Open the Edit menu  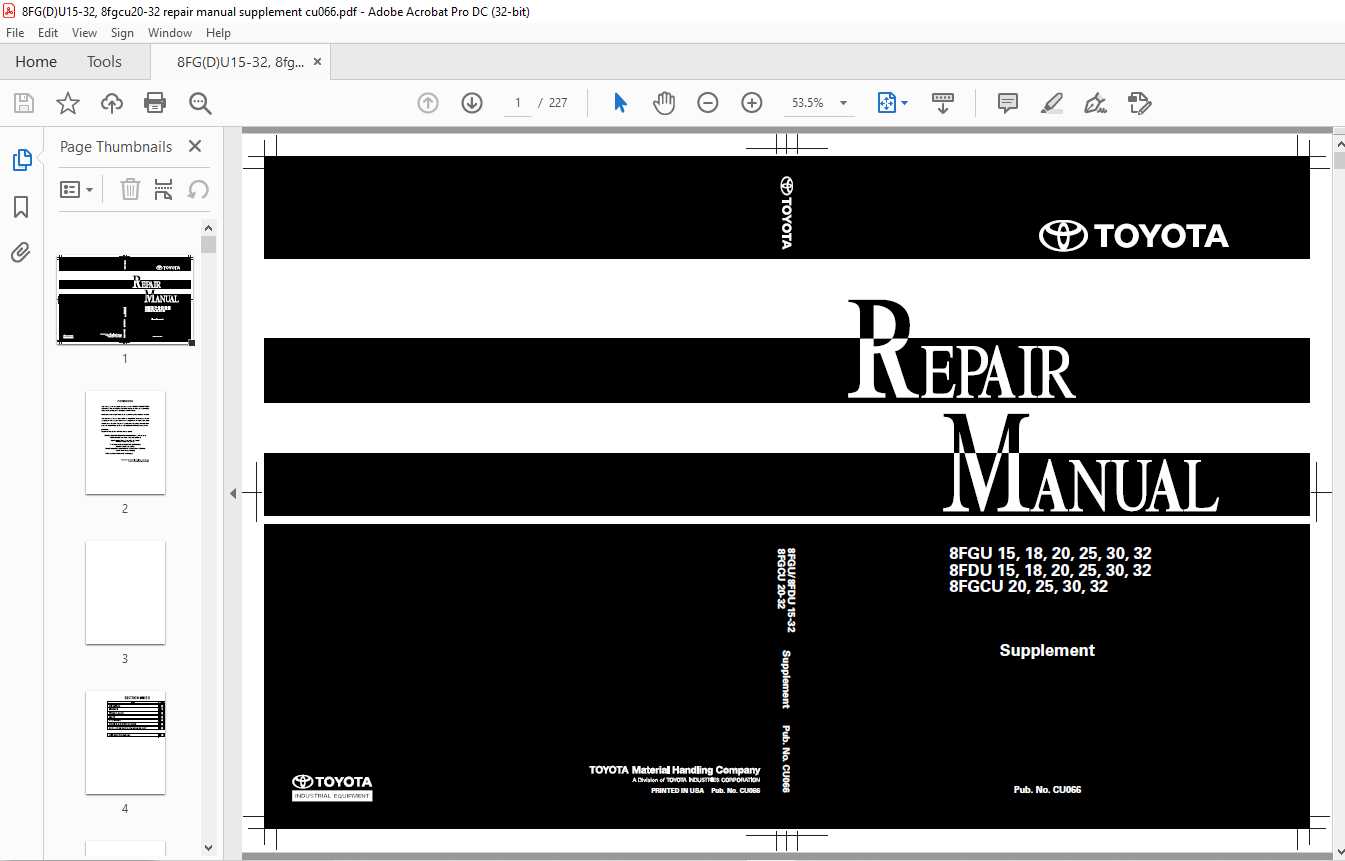(x=48, y=33)
